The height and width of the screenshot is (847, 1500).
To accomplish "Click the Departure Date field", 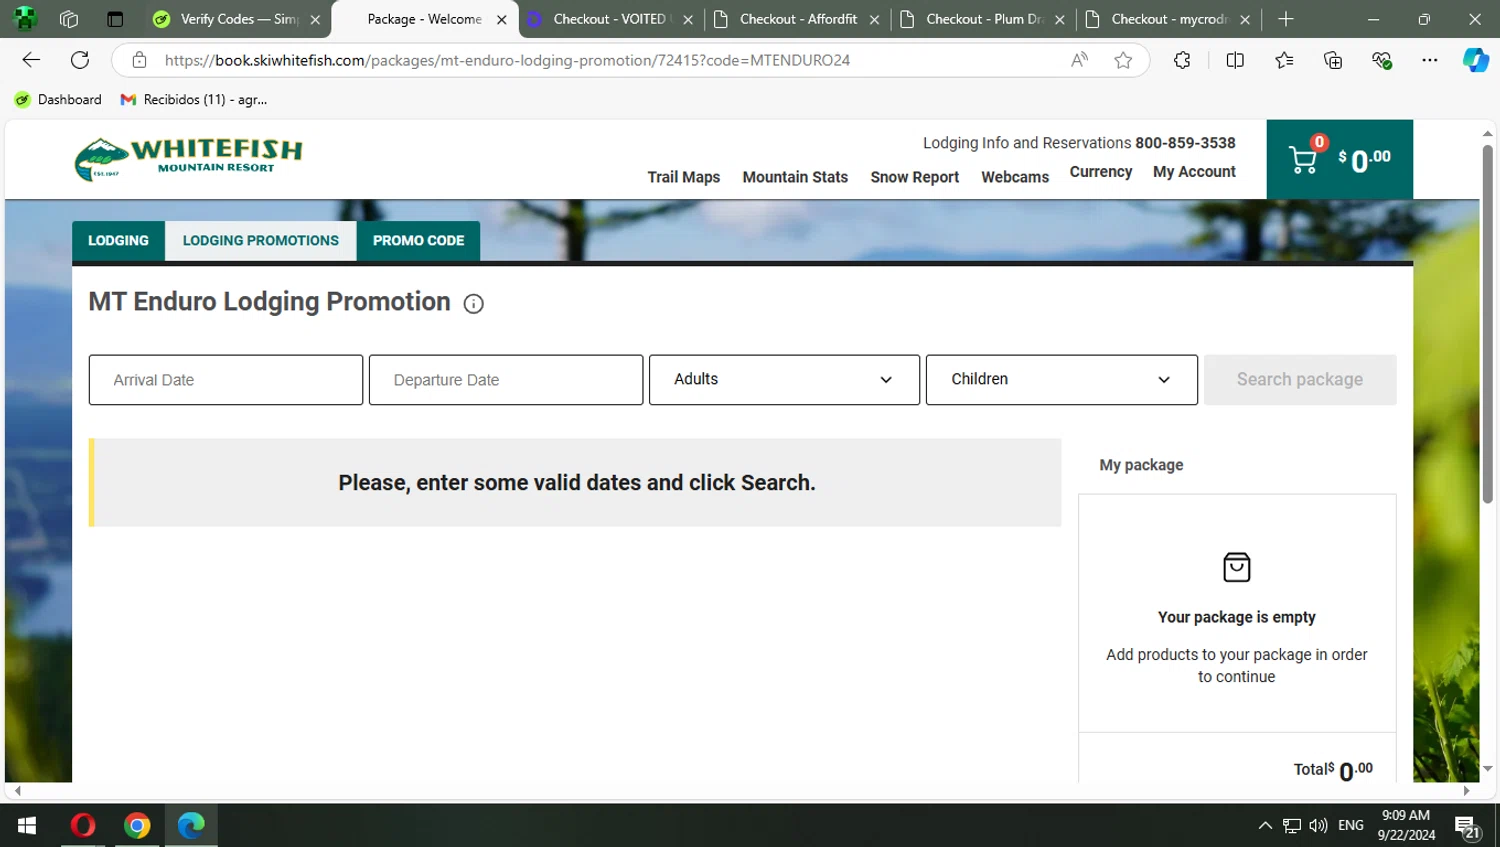I will 506,380.
